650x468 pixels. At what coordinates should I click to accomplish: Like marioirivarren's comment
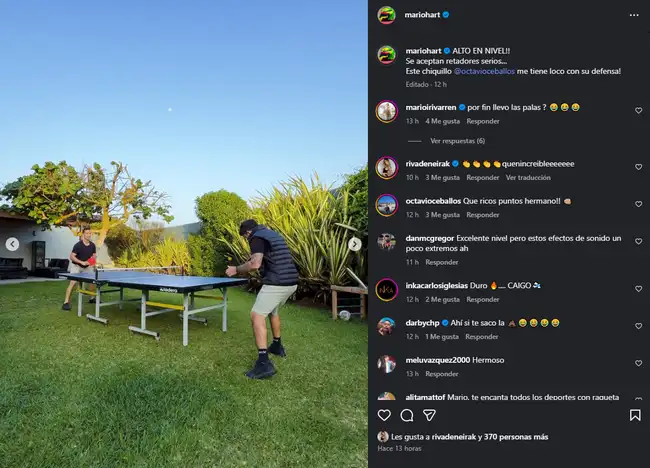638,110
